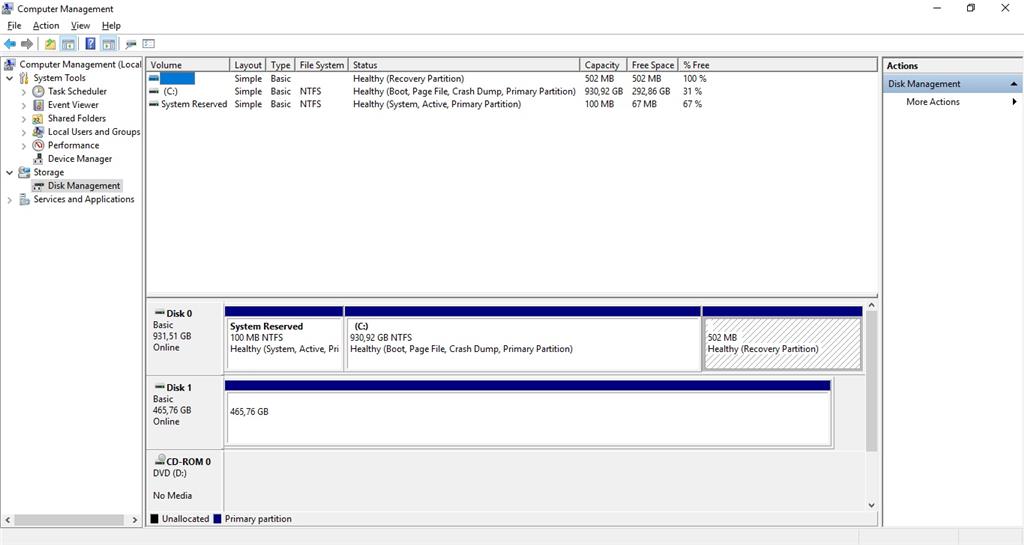
Task: Click the console tree scrollbar left arrow
Action: pyautogui.click(x=8, y=520)
